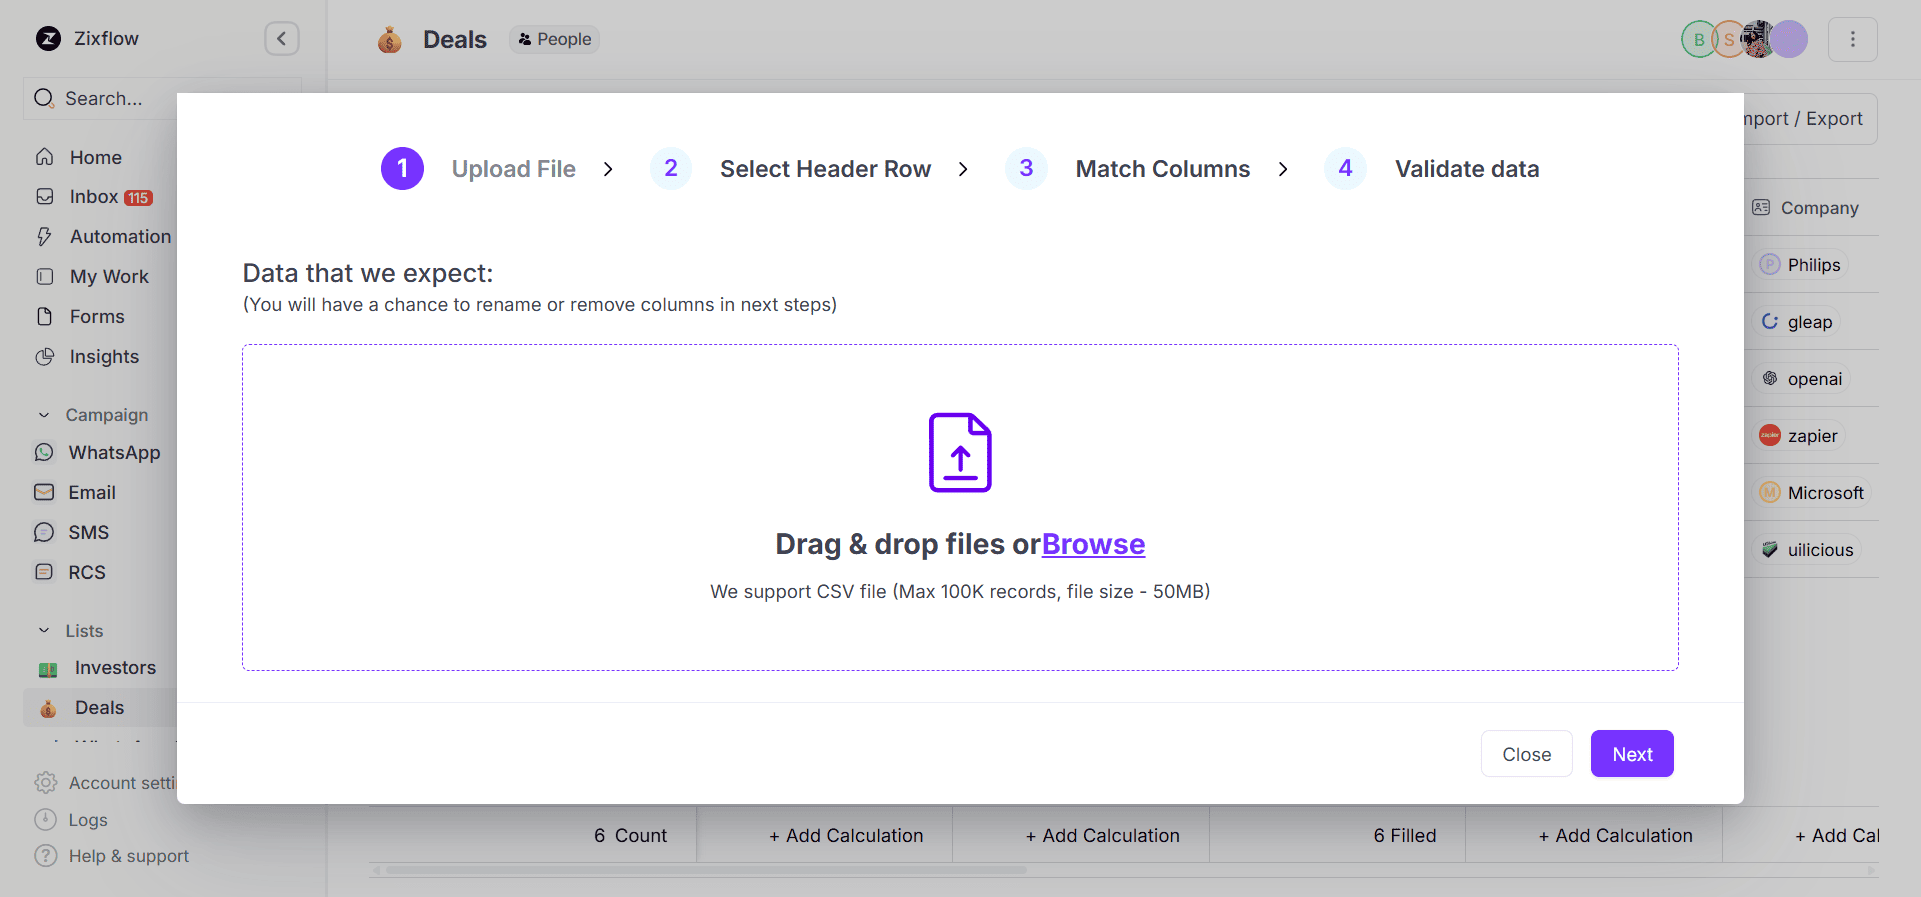The image size is (1921, 897).
Task: Open the three-dot more options menu
Action: pos(1853,39)
